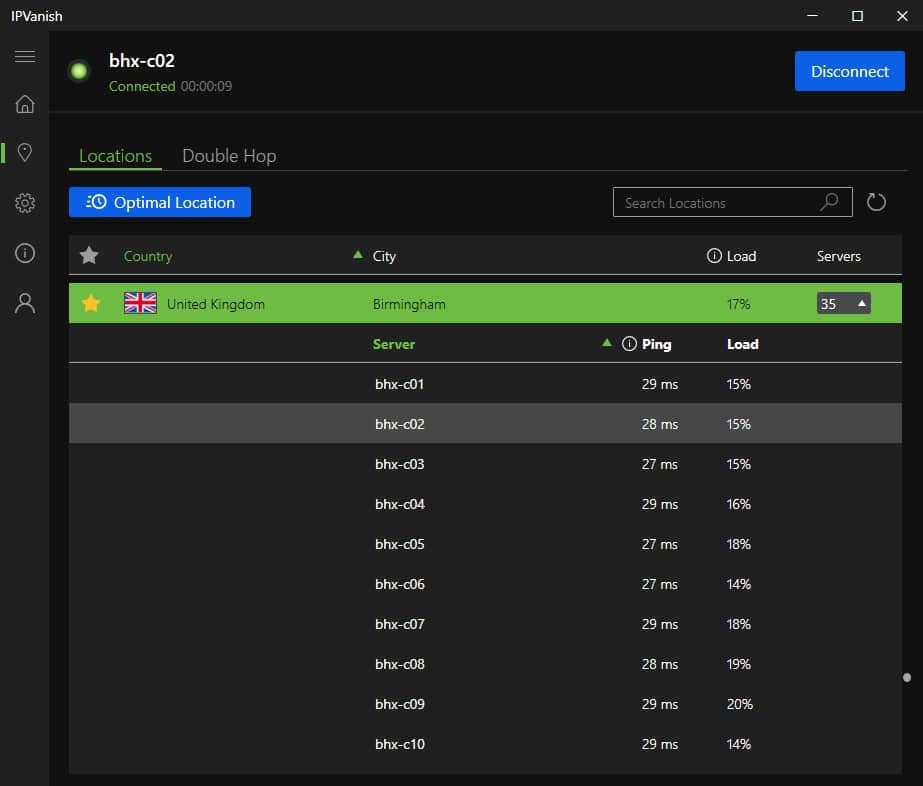Click the Optimal Location button
Screen dimensions: 923x786
pos(160,202)
